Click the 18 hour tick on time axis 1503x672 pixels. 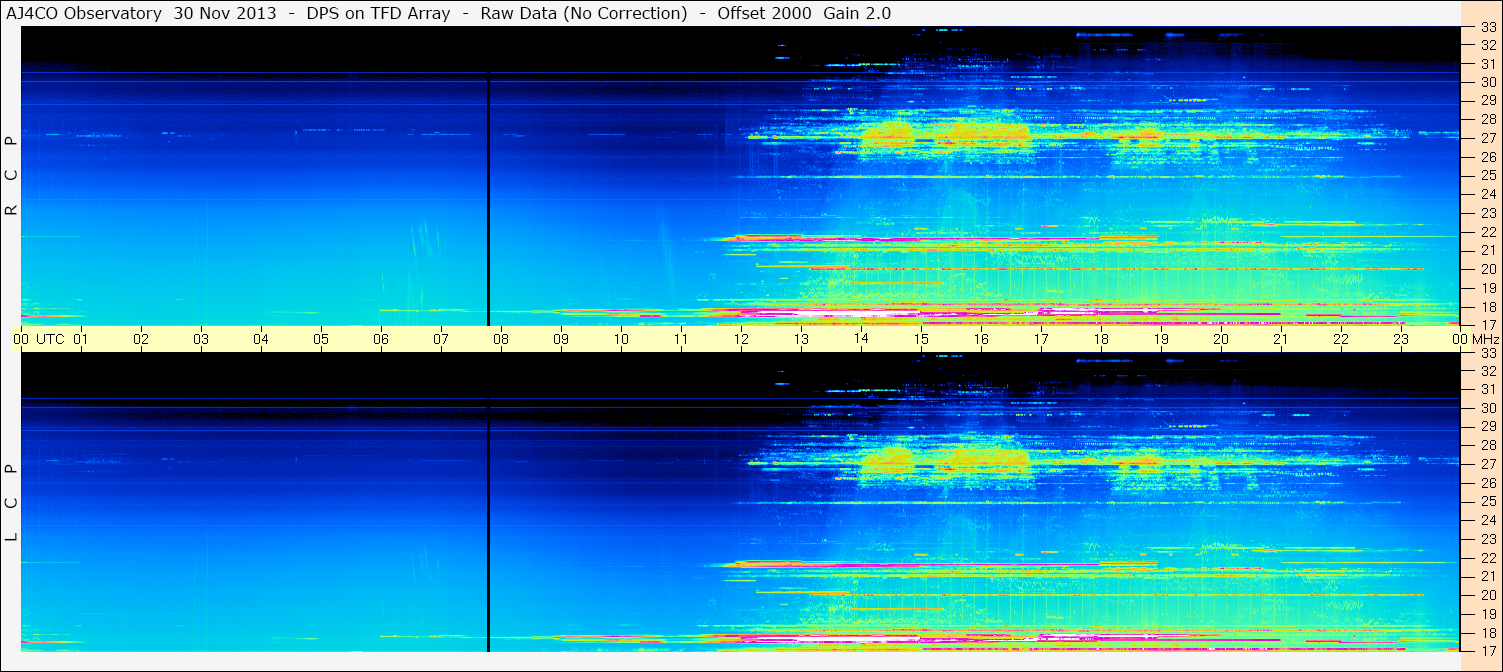[1101, 339]
